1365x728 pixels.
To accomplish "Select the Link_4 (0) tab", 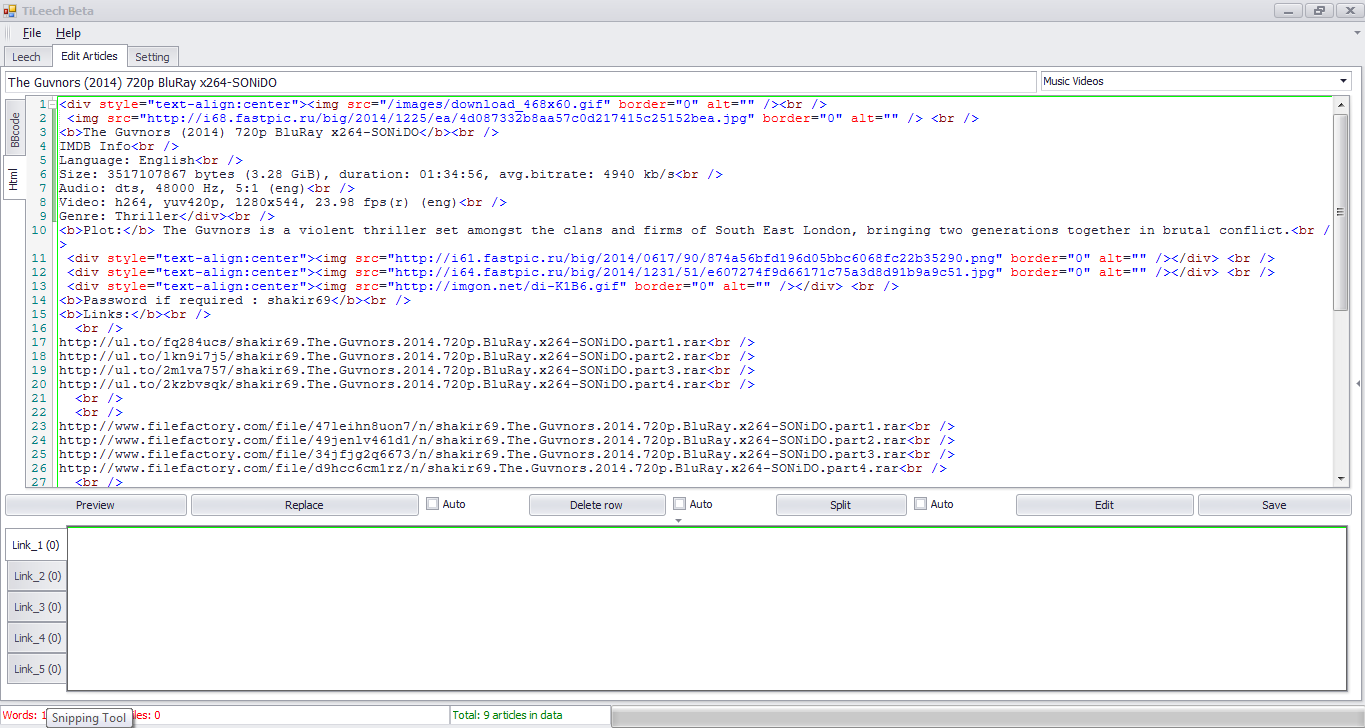I will pos(36,638).
